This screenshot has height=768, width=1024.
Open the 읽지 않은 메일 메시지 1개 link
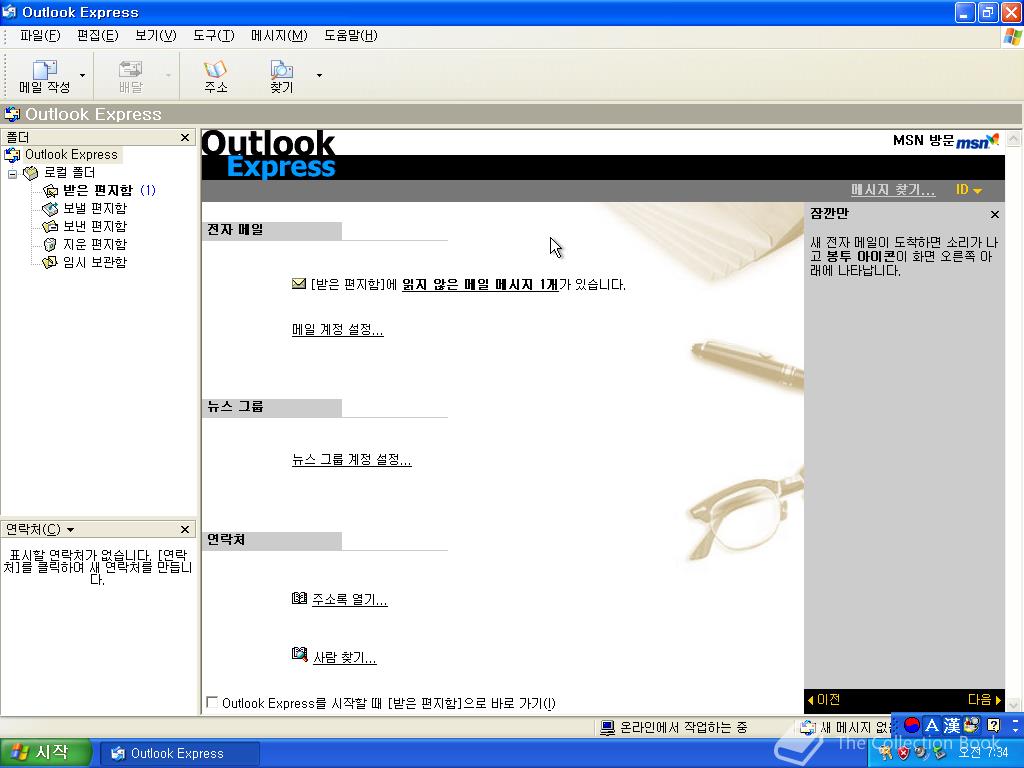[x=480, y=285]
